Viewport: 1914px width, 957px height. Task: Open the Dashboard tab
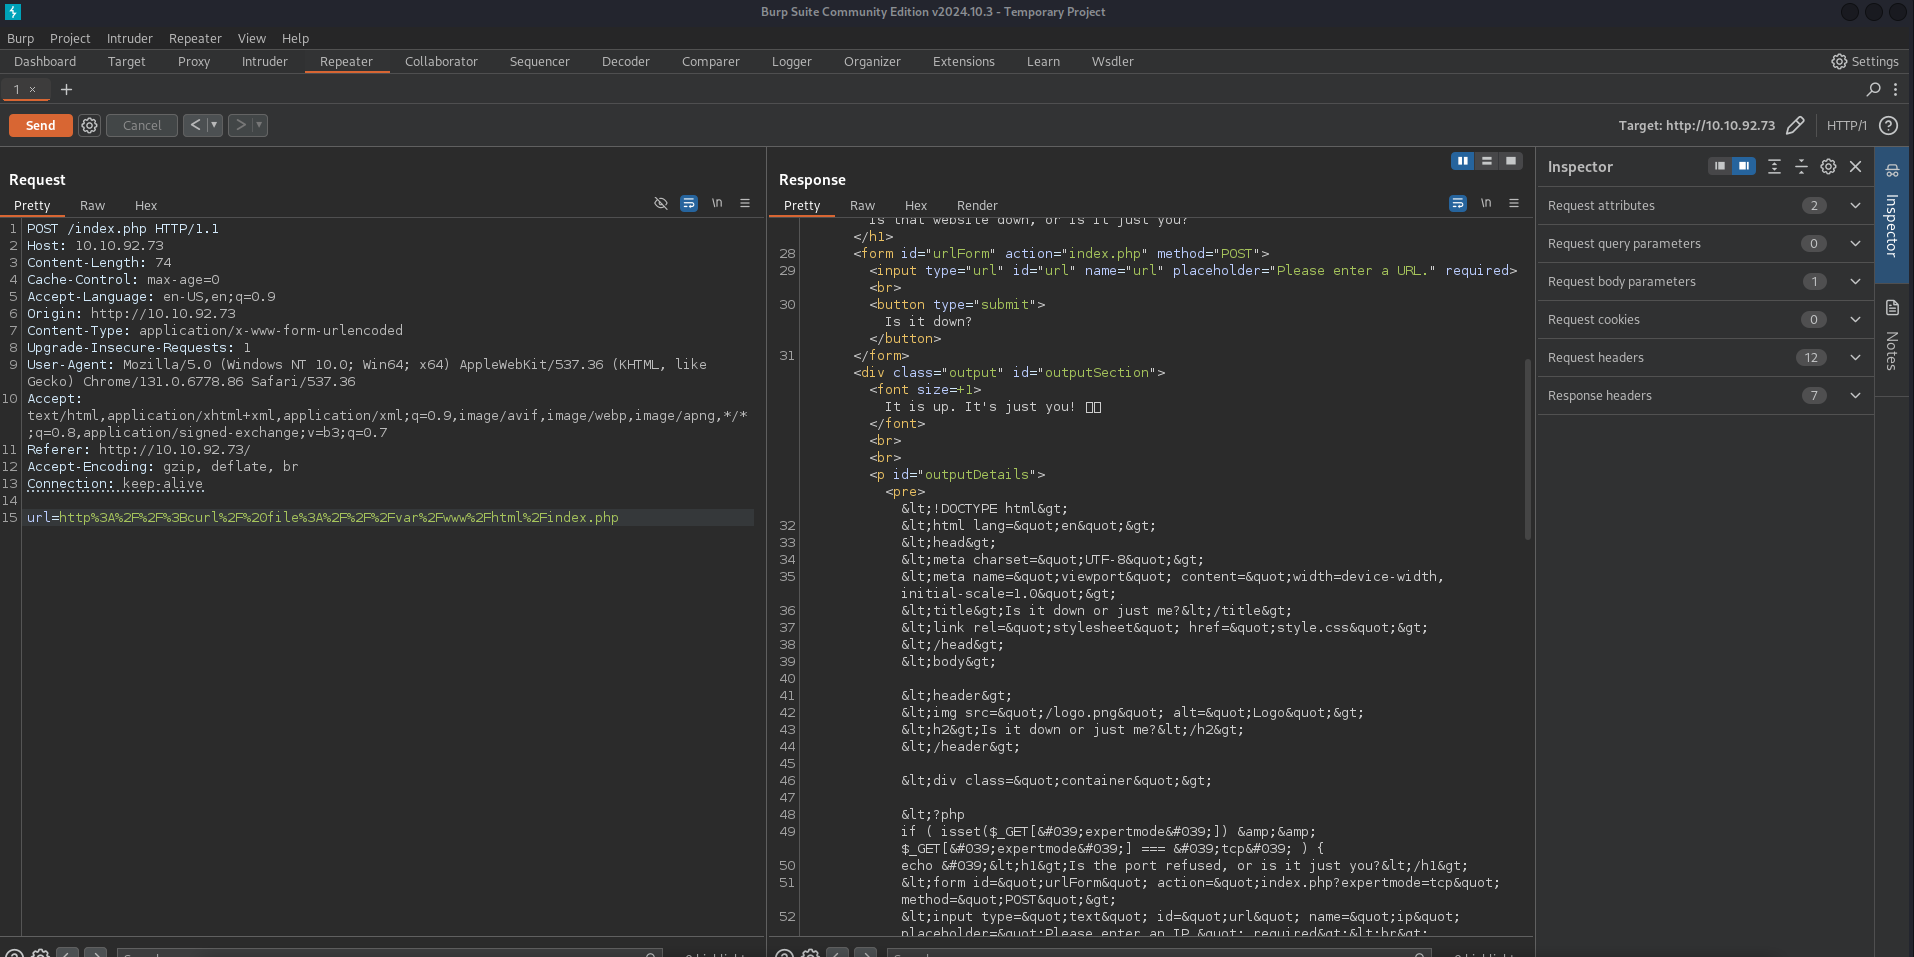coord(45,61)
